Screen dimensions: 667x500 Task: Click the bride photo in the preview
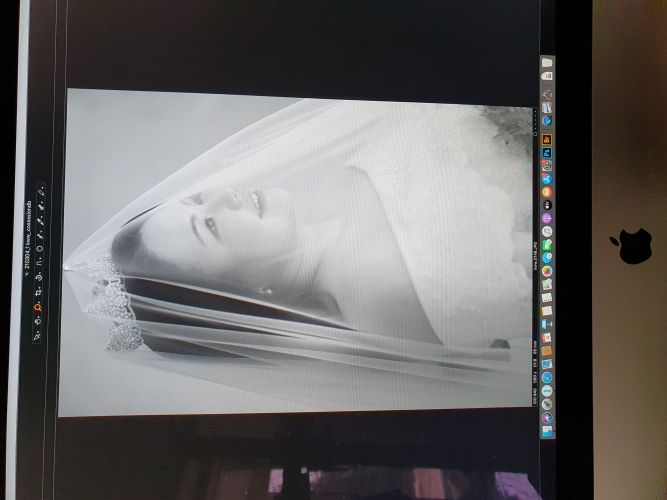coord(300,250)
